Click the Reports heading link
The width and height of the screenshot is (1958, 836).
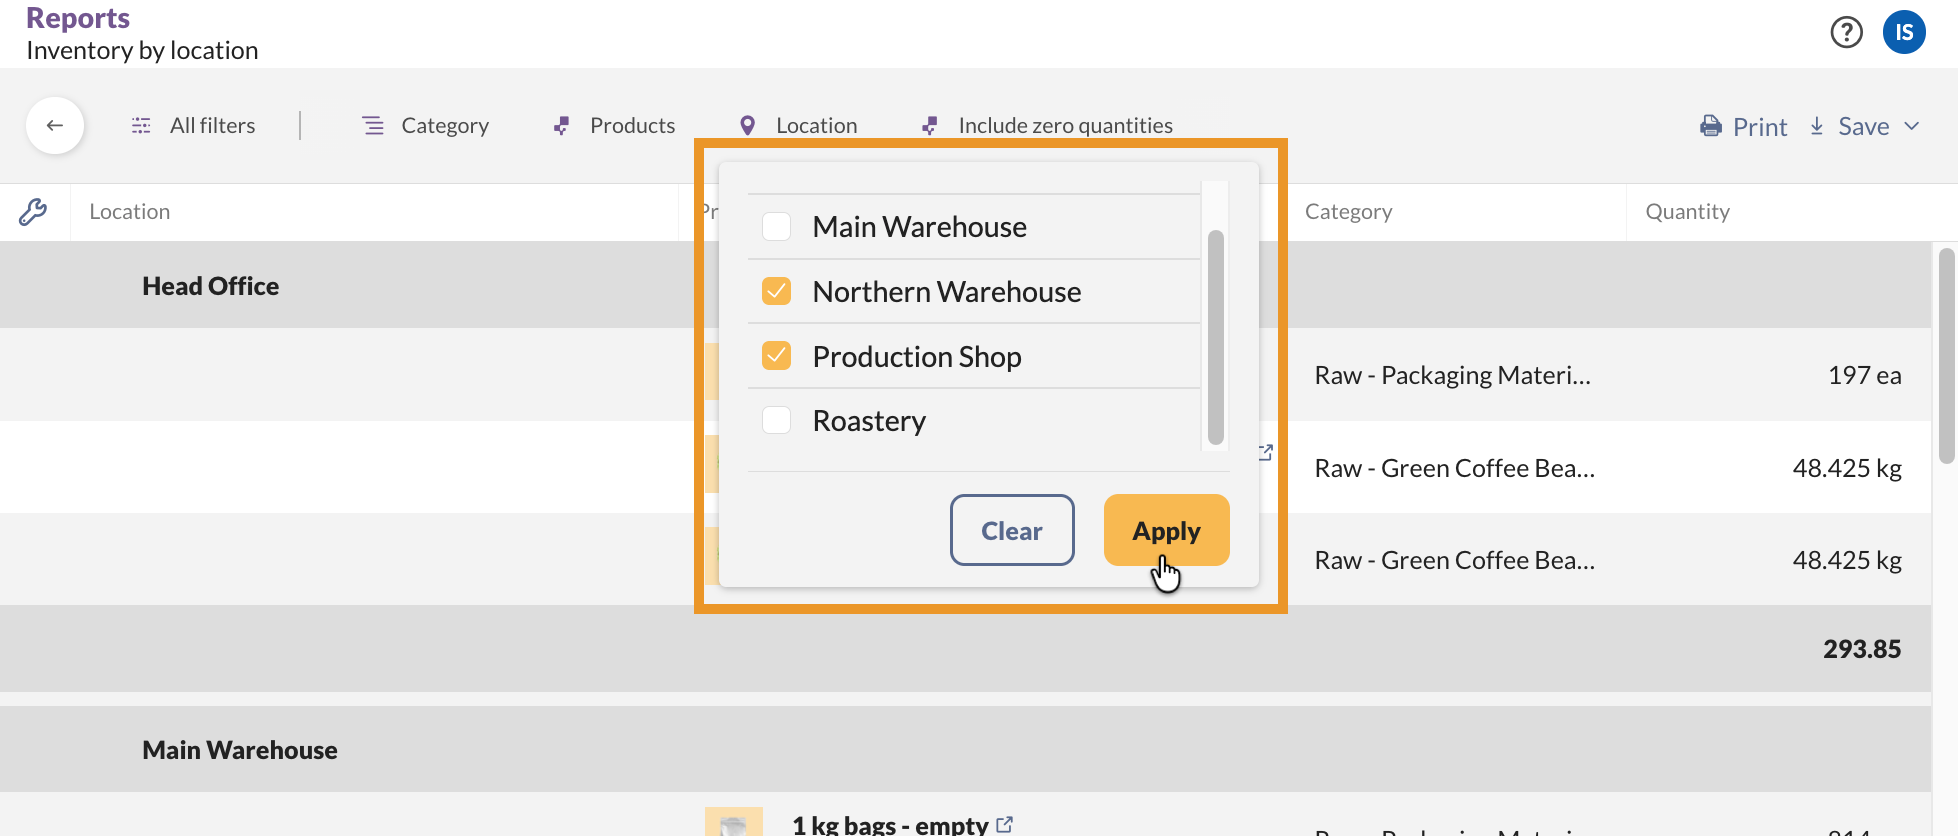coord(78,18)
